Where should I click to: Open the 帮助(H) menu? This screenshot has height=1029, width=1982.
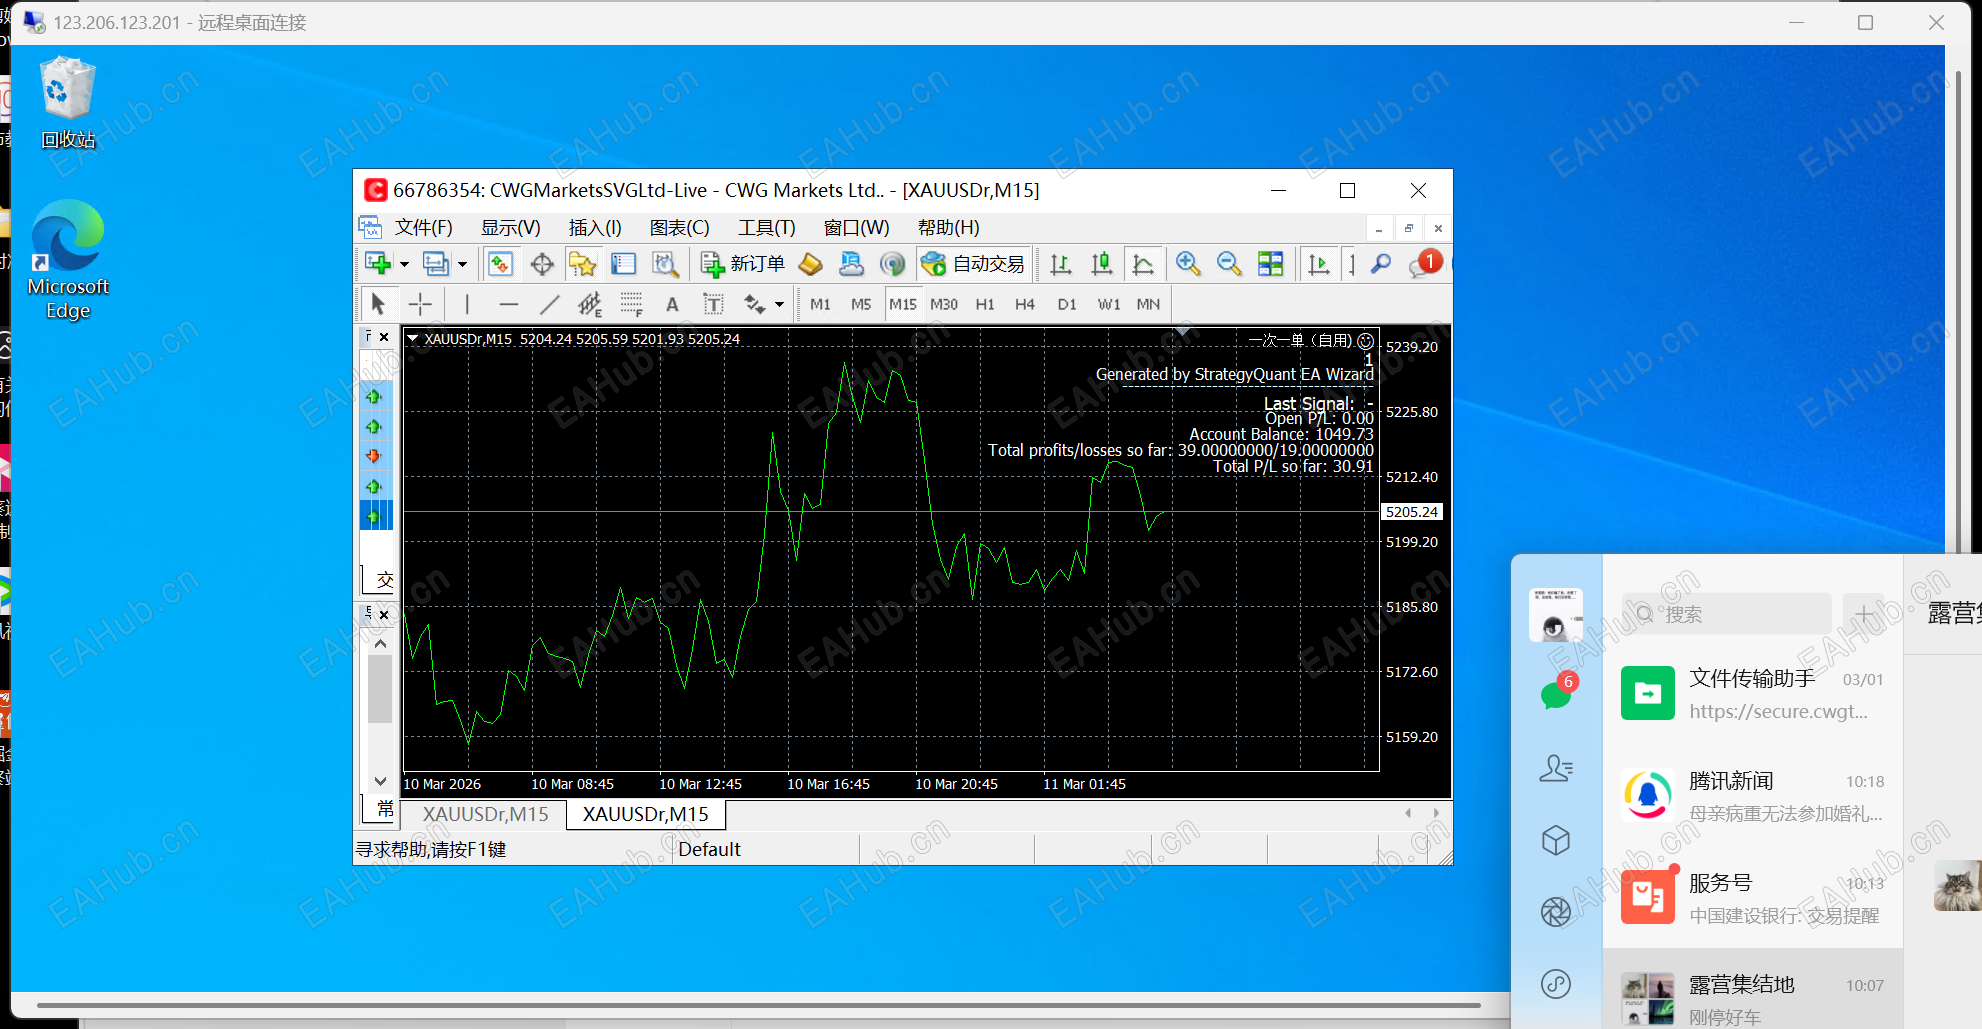[x=949, y=228]
